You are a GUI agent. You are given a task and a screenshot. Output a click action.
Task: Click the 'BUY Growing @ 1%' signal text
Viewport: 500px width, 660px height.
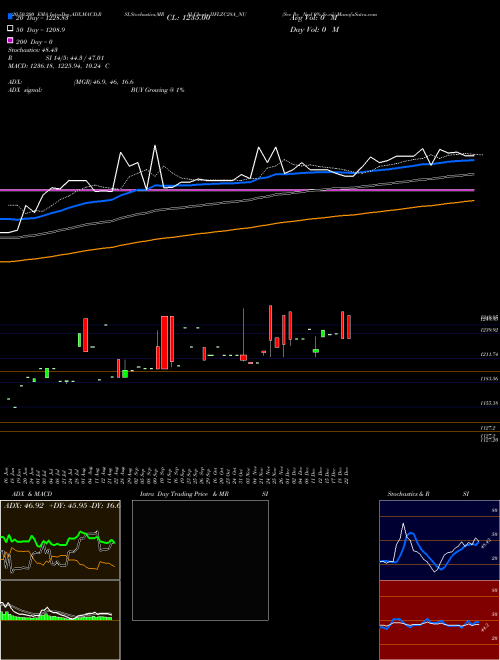pos(157,90)
